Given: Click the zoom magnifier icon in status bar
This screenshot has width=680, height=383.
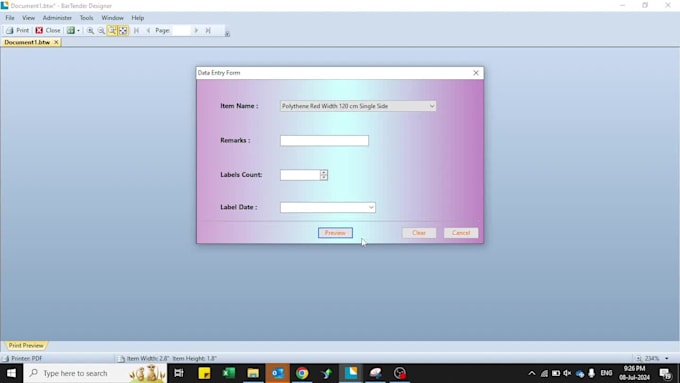Looking at the screenshot, I should click(x=638, y=358).
